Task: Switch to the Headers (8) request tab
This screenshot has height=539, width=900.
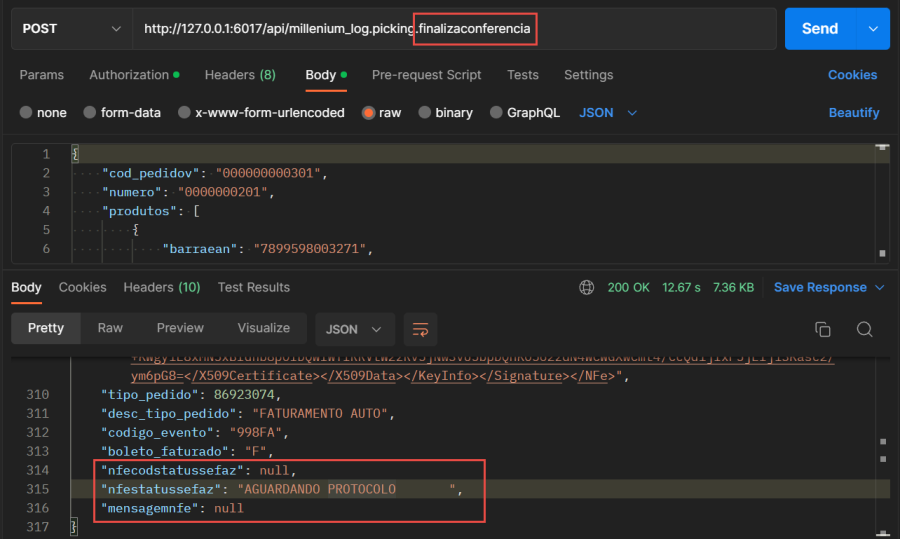Action: coord(240,75)
